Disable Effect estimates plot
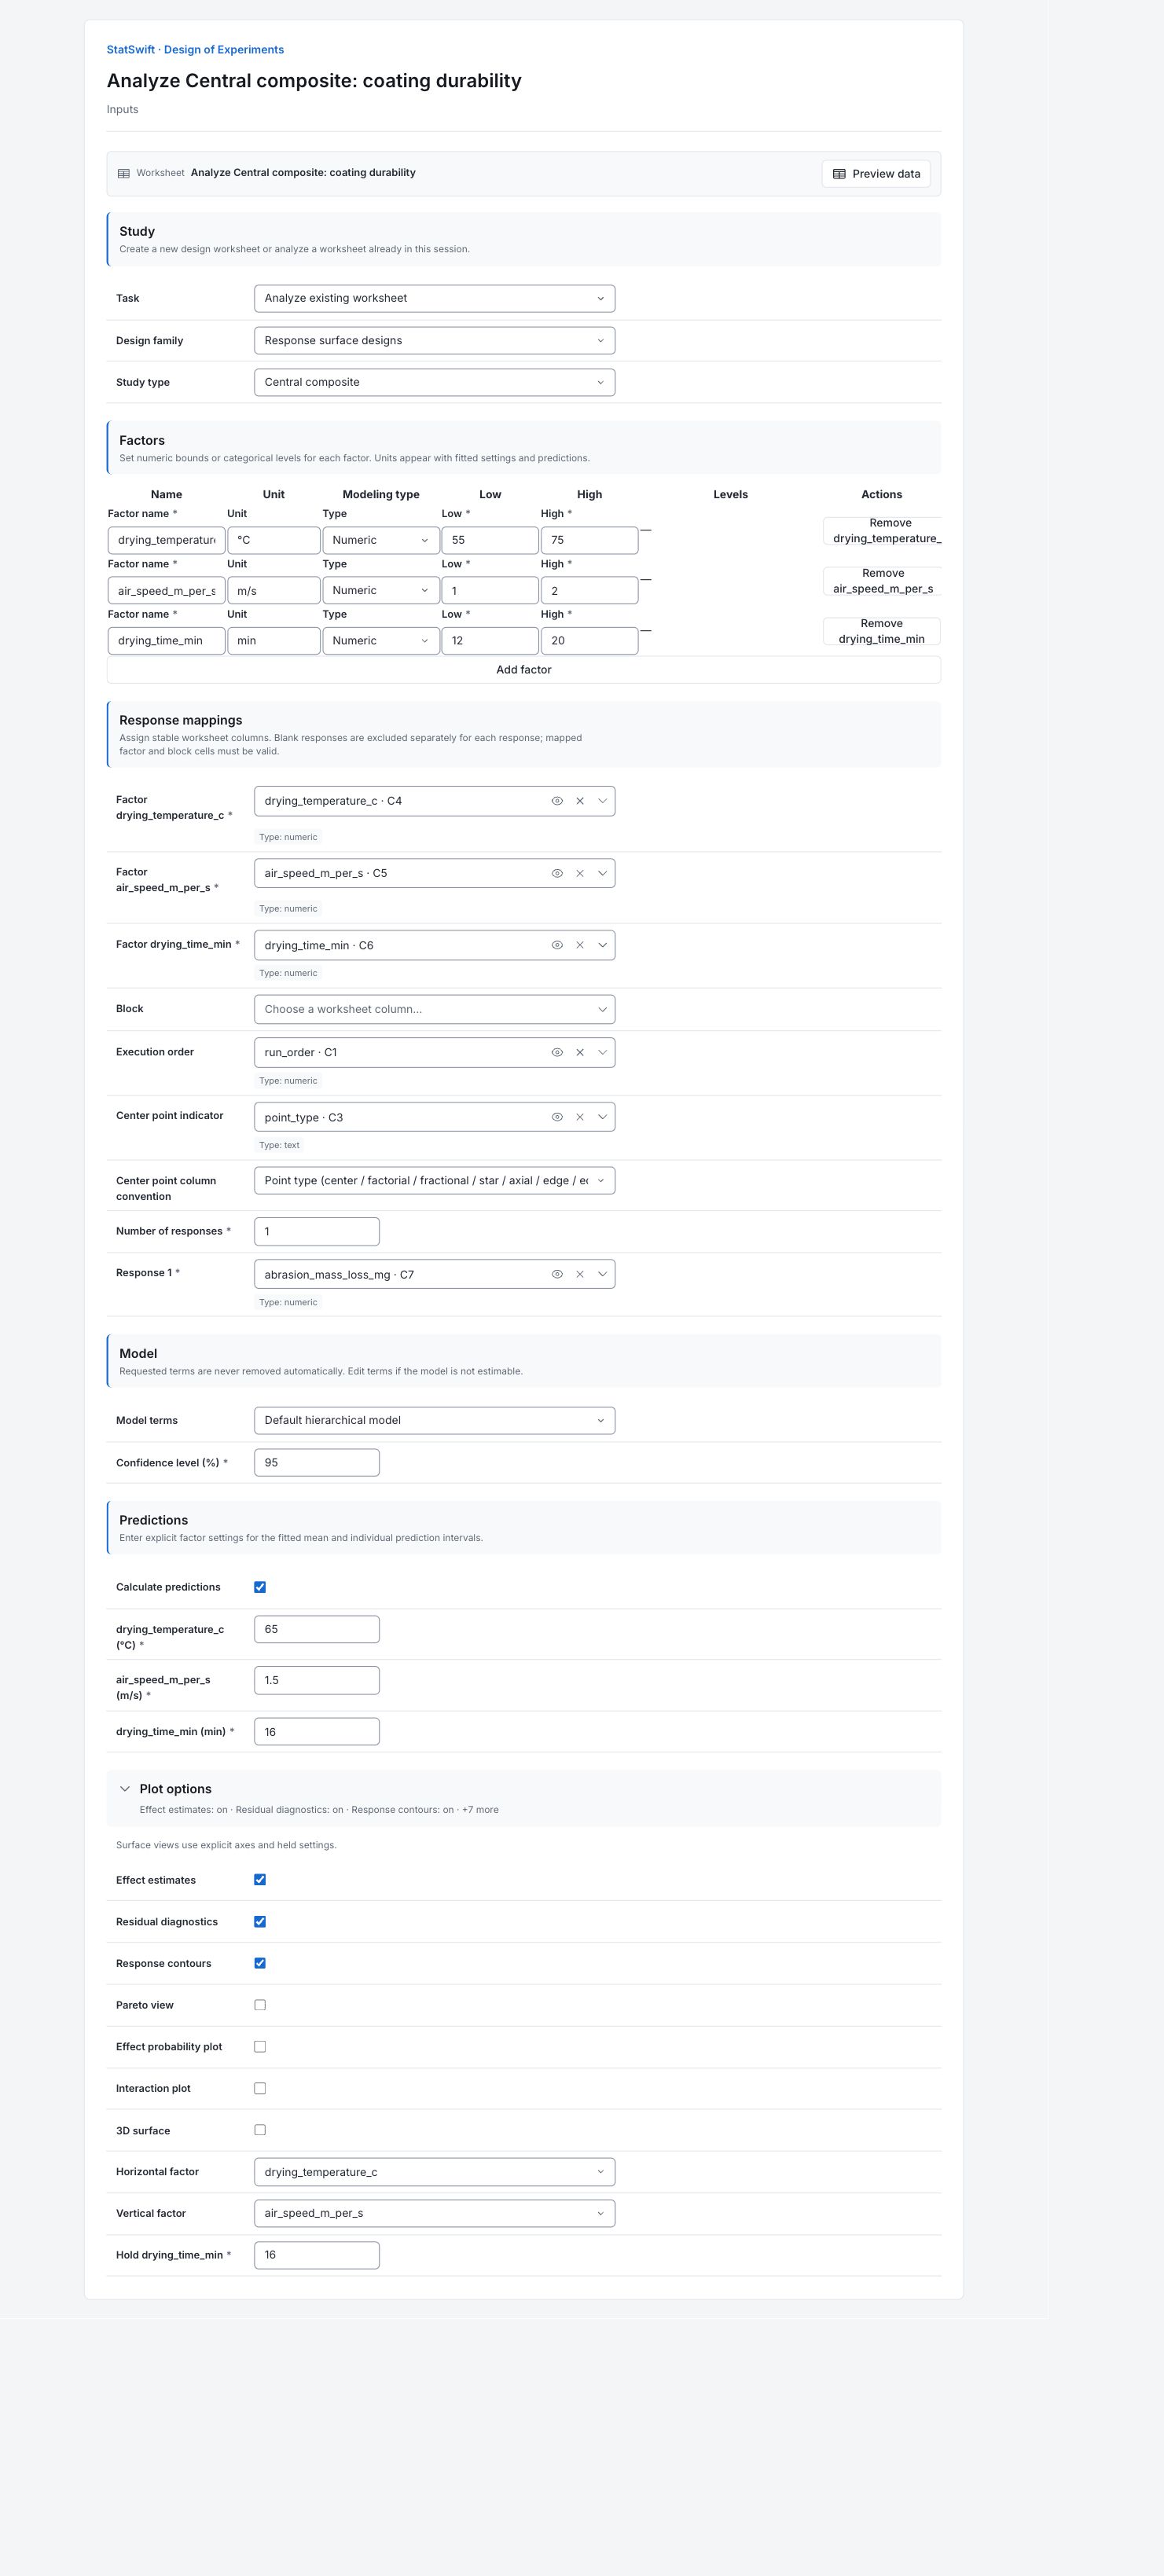Screen dimensions: 1164x2576 [260, 1880]
